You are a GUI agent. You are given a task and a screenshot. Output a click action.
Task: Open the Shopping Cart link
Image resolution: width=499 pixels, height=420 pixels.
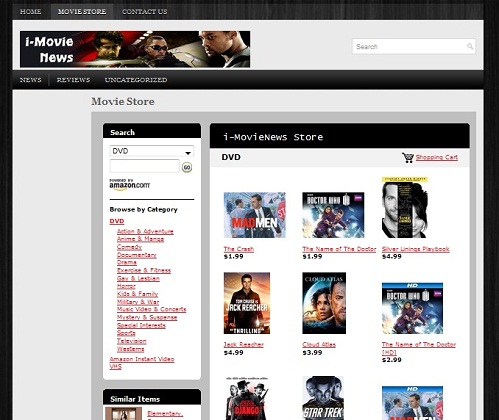click(x=437, y=157)
